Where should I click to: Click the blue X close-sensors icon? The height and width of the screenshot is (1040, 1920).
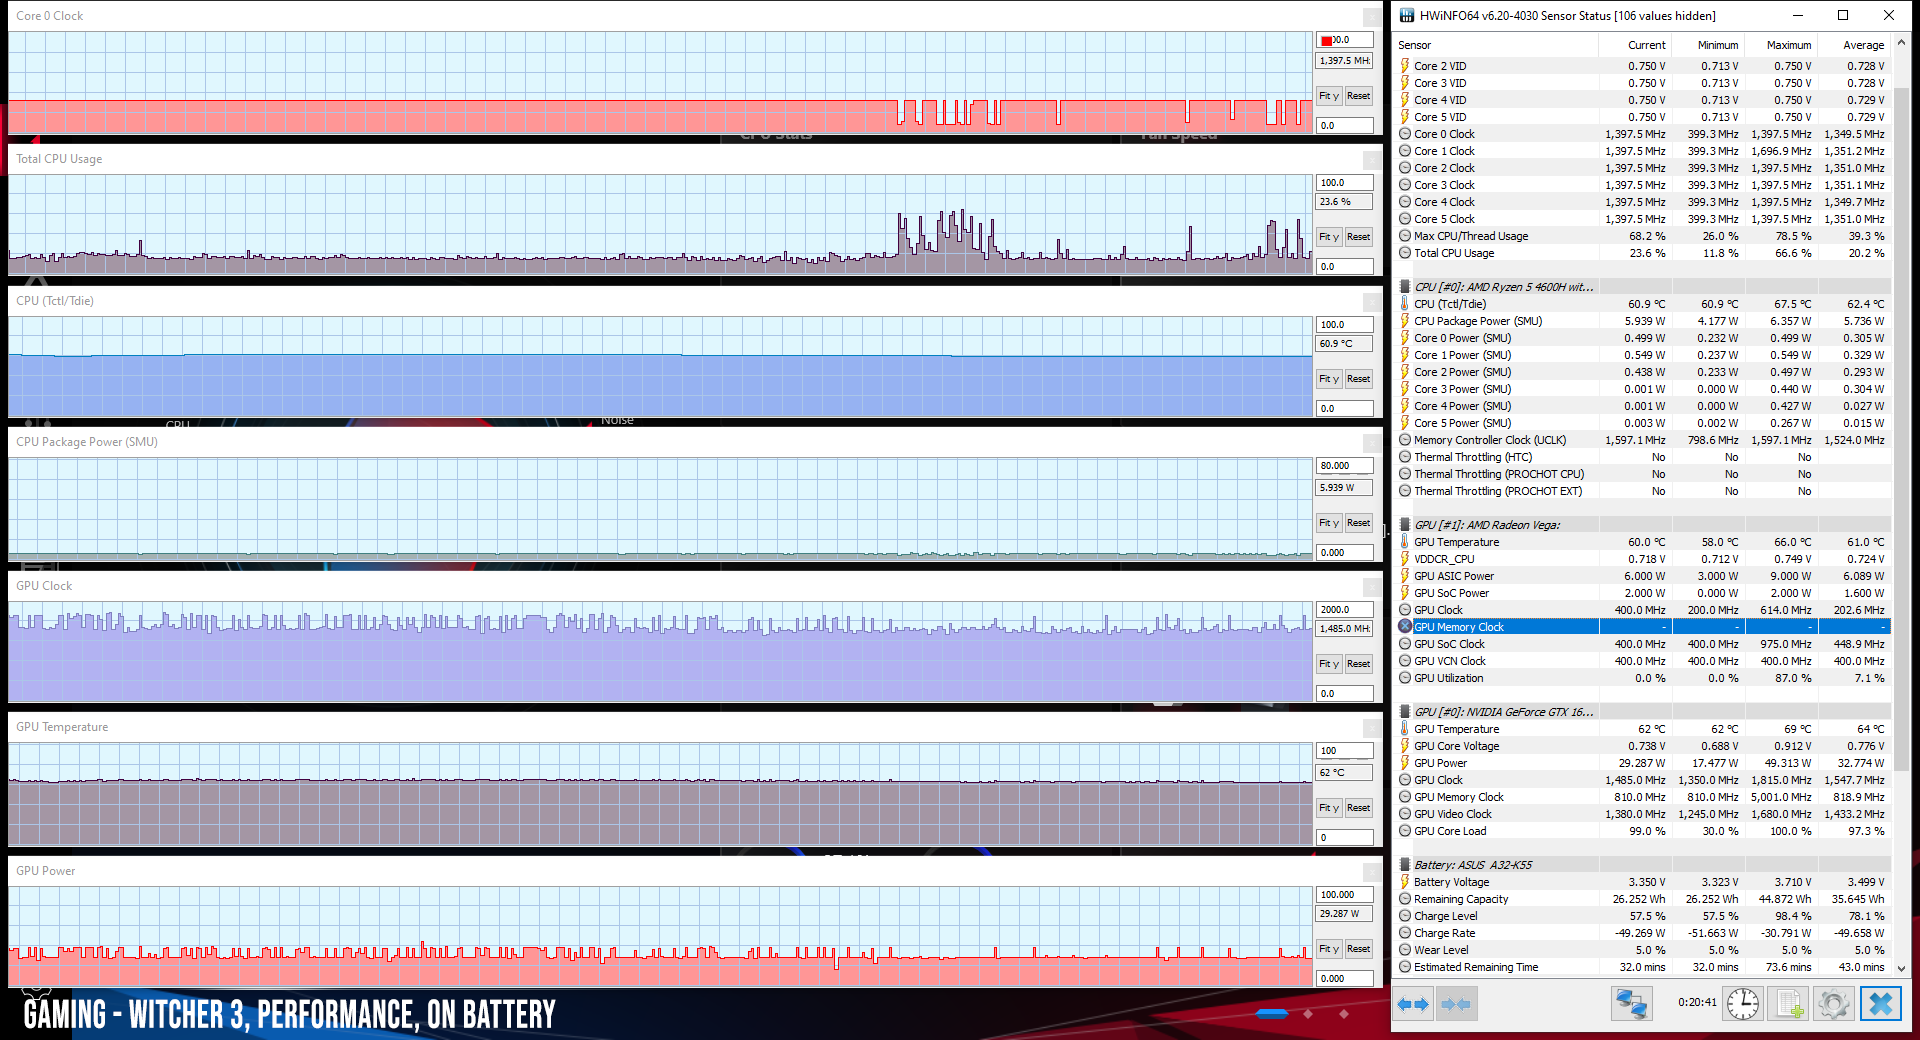[1880, 1004]
